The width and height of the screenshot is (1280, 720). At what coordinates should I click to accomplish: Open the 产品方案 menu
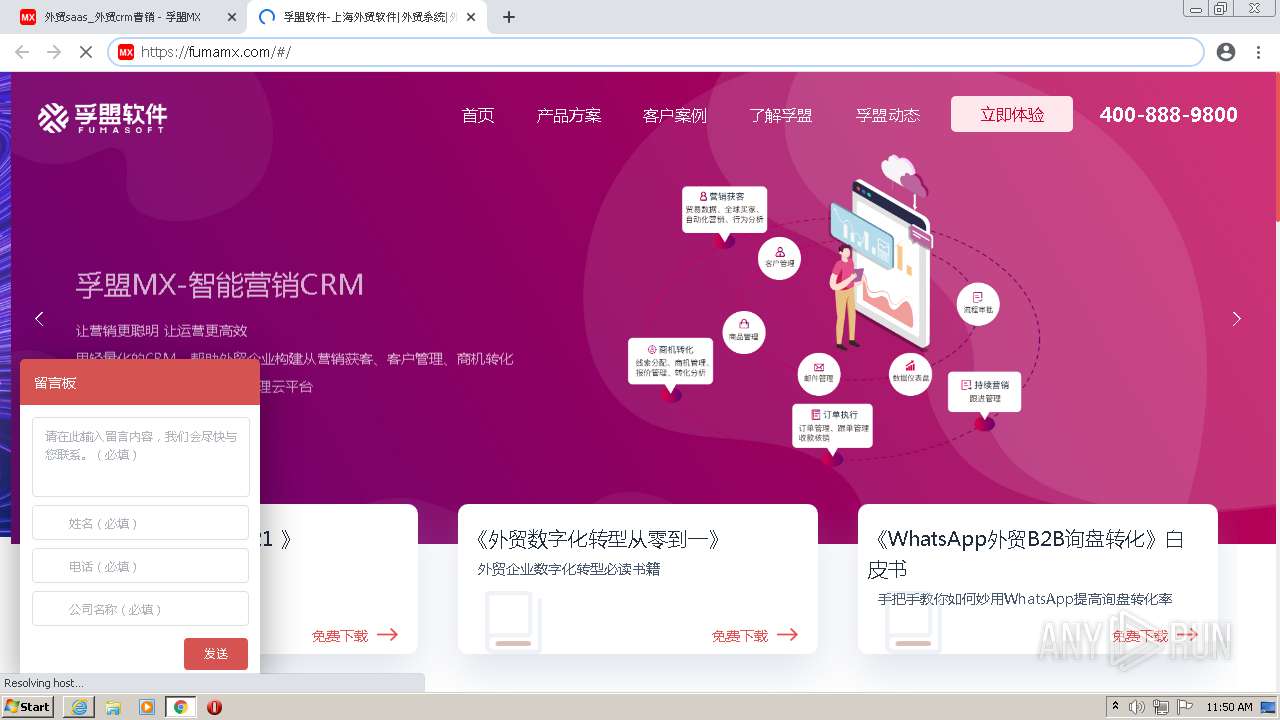569,115
